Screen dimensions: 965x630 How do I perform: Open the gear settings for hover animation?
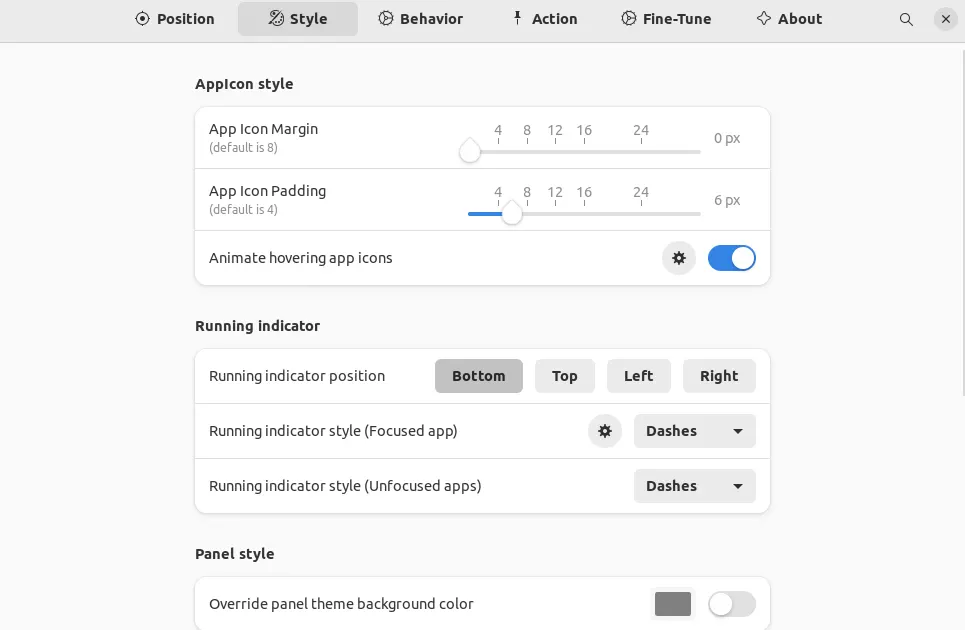tap(679, 258)
